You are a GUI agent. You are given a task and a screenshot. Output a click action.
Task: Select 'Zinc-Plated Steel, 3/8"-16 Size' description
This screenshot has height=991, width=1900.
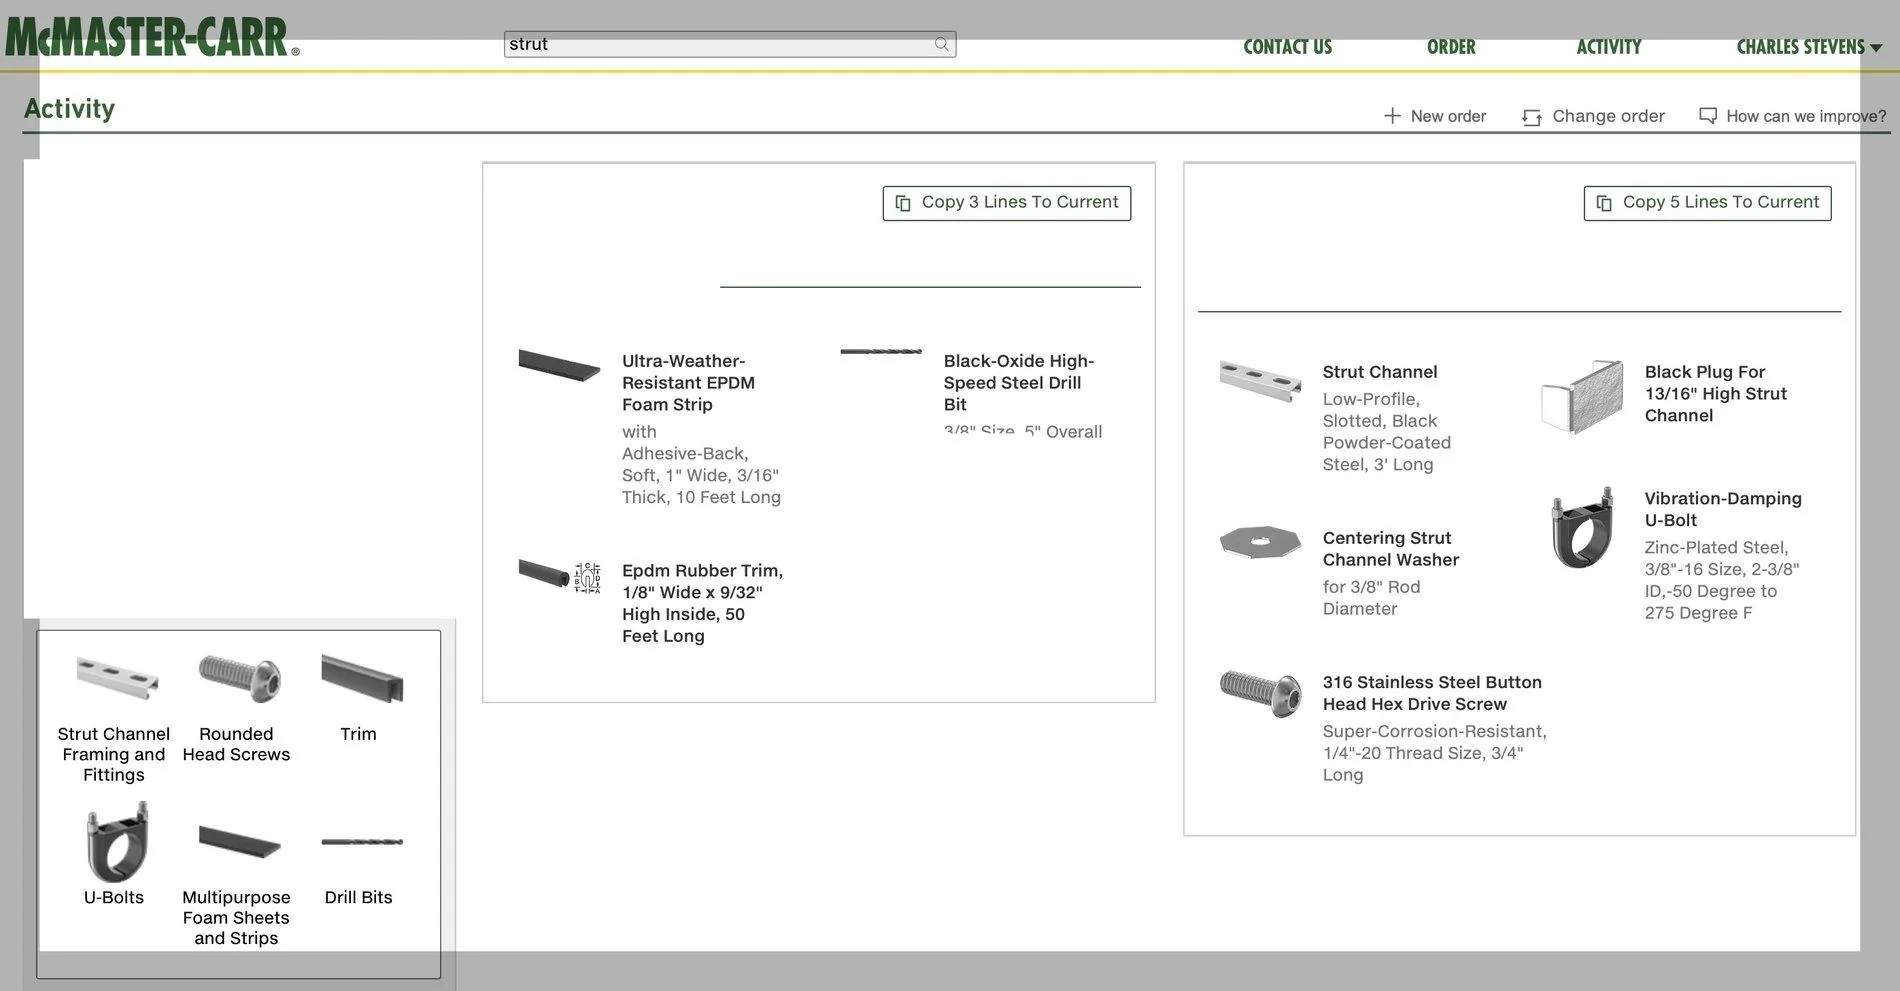tap(1722, 580)
